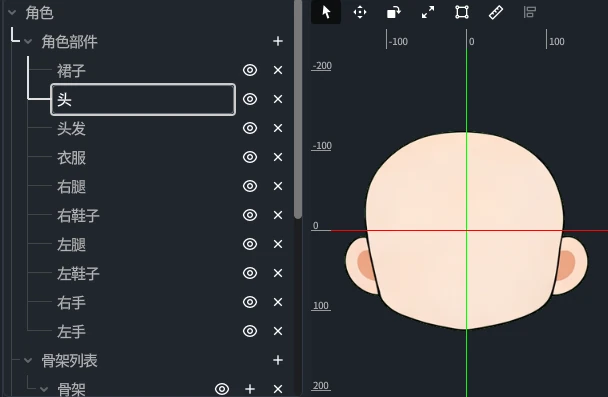Add a new skeleton to 骨架列表
Viewport: 608px width, 397px height.
[x=278, y=360]
